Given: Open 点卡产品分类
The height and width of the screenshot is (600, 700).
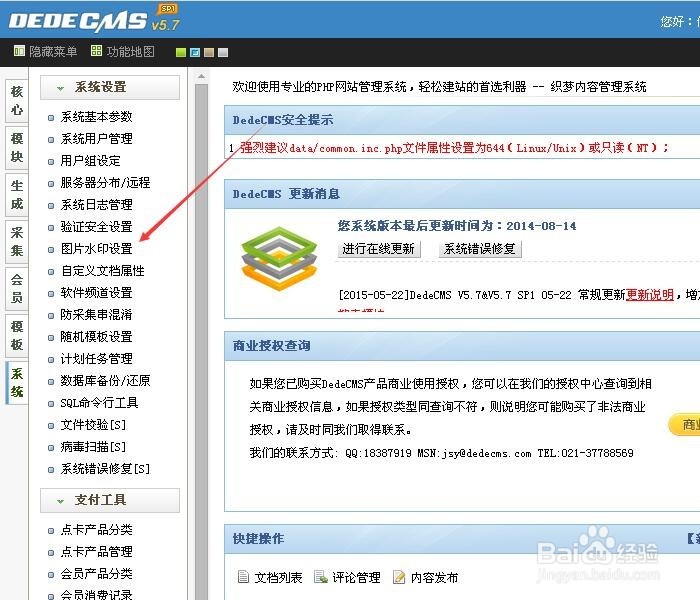Looking at the screenshot, I should [x=96, y=530].
